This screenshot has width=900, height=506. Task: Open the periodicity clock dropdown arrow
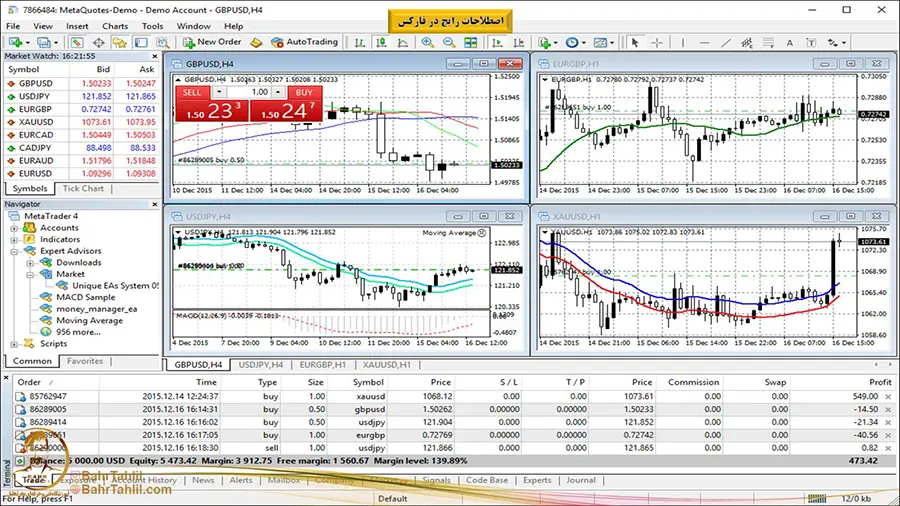pos(585,43)
